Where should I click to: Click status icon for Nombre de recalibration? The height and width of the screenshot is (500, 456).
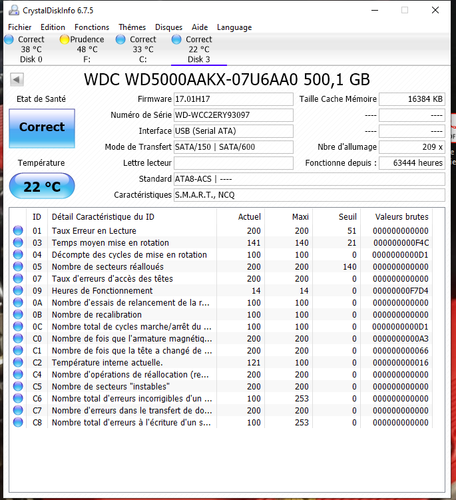click(x=18, y=314)
